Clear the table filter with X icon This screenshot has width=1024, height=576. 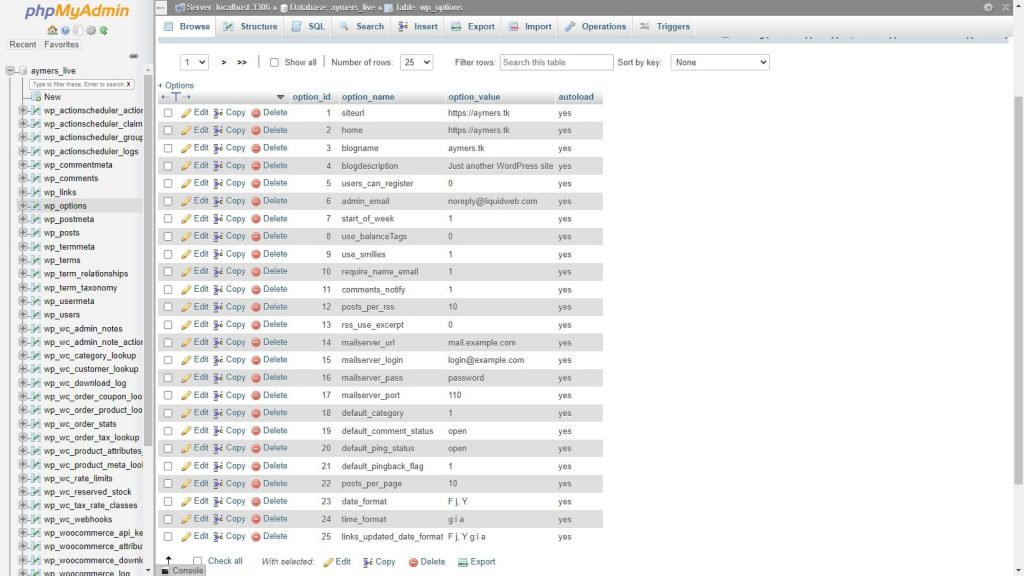point(128,84)
